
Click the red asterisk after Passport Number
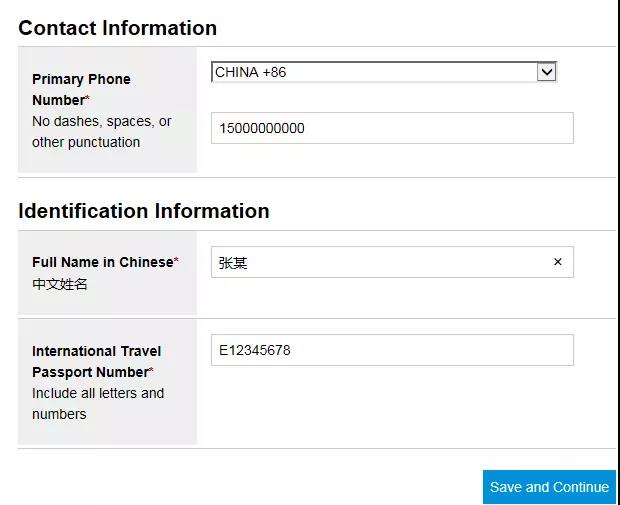tap(151, 369)
